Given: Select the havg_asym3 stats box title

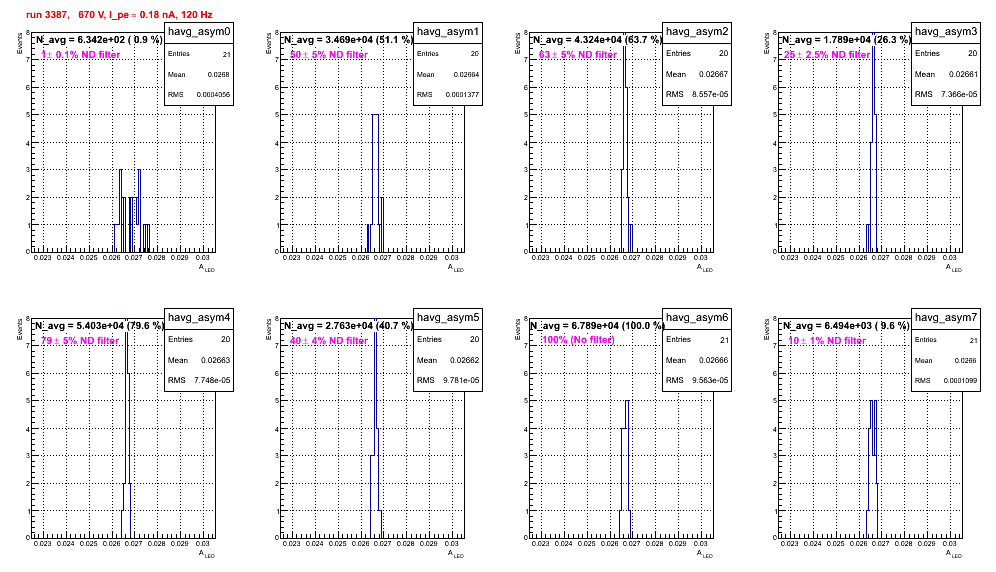Looking at the screenshot, I should (x=946, y=32).
